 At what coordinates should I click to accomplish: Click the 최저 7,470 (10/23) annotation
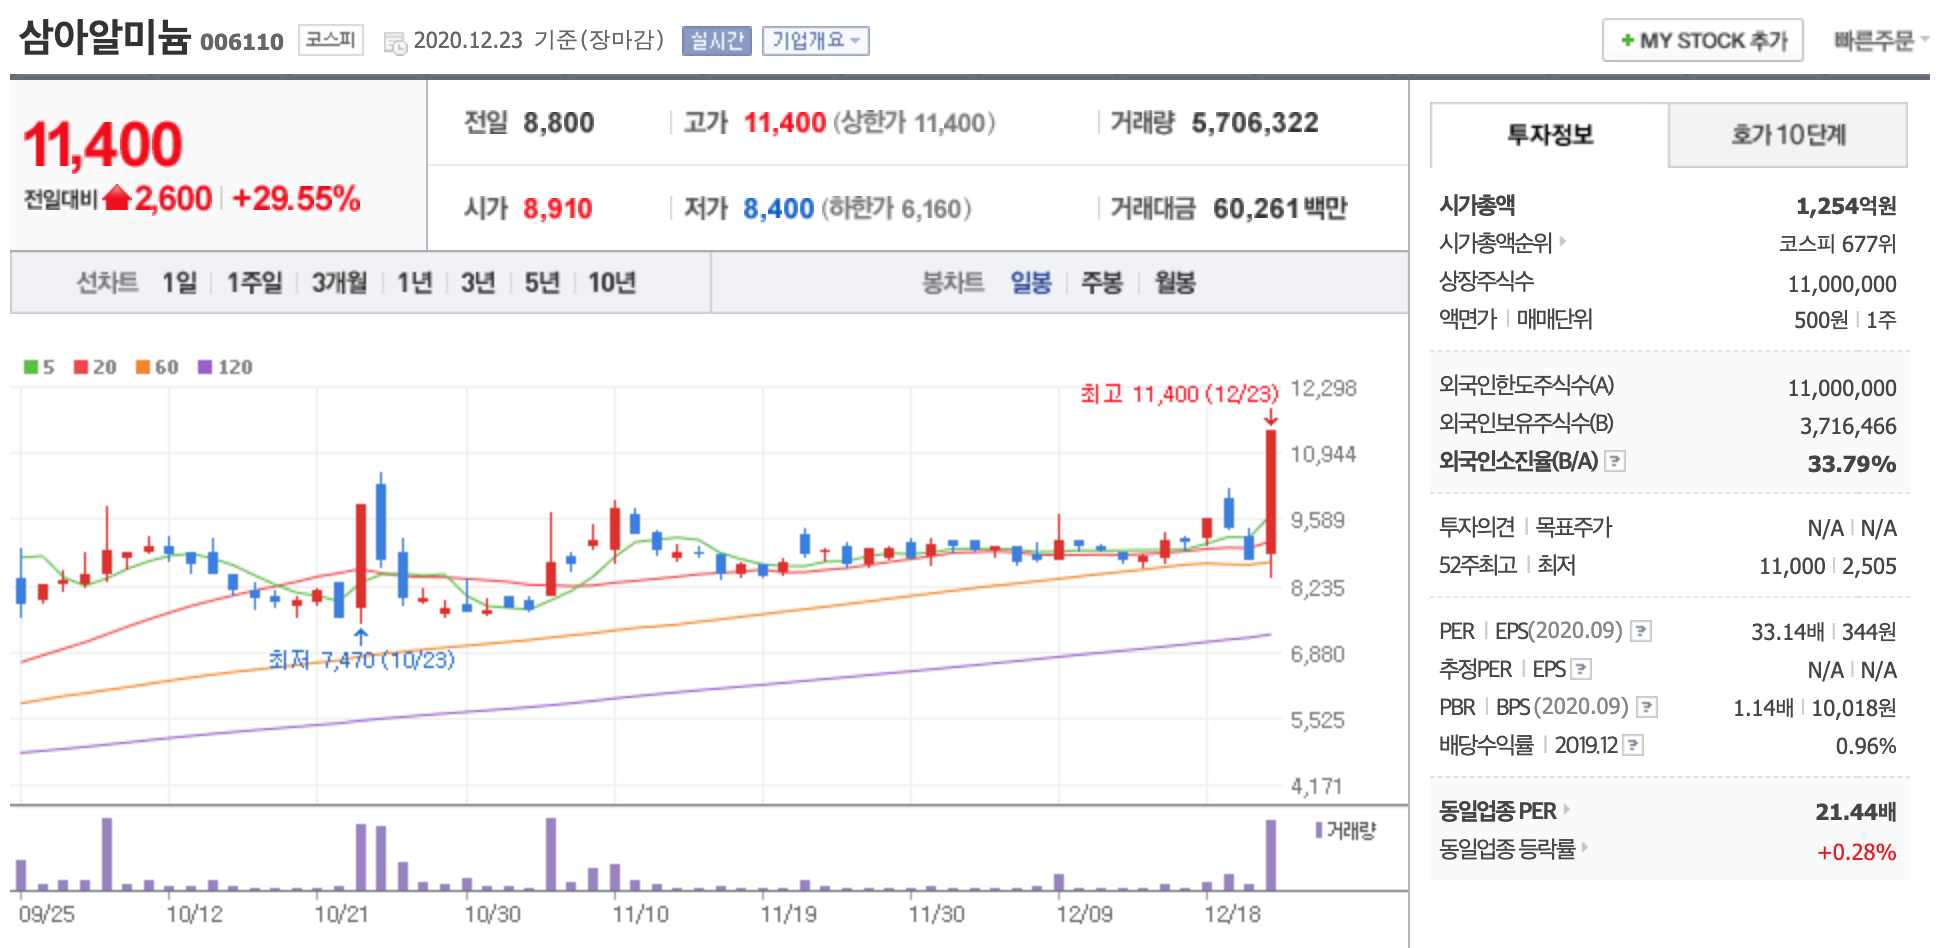pos(362,660)
